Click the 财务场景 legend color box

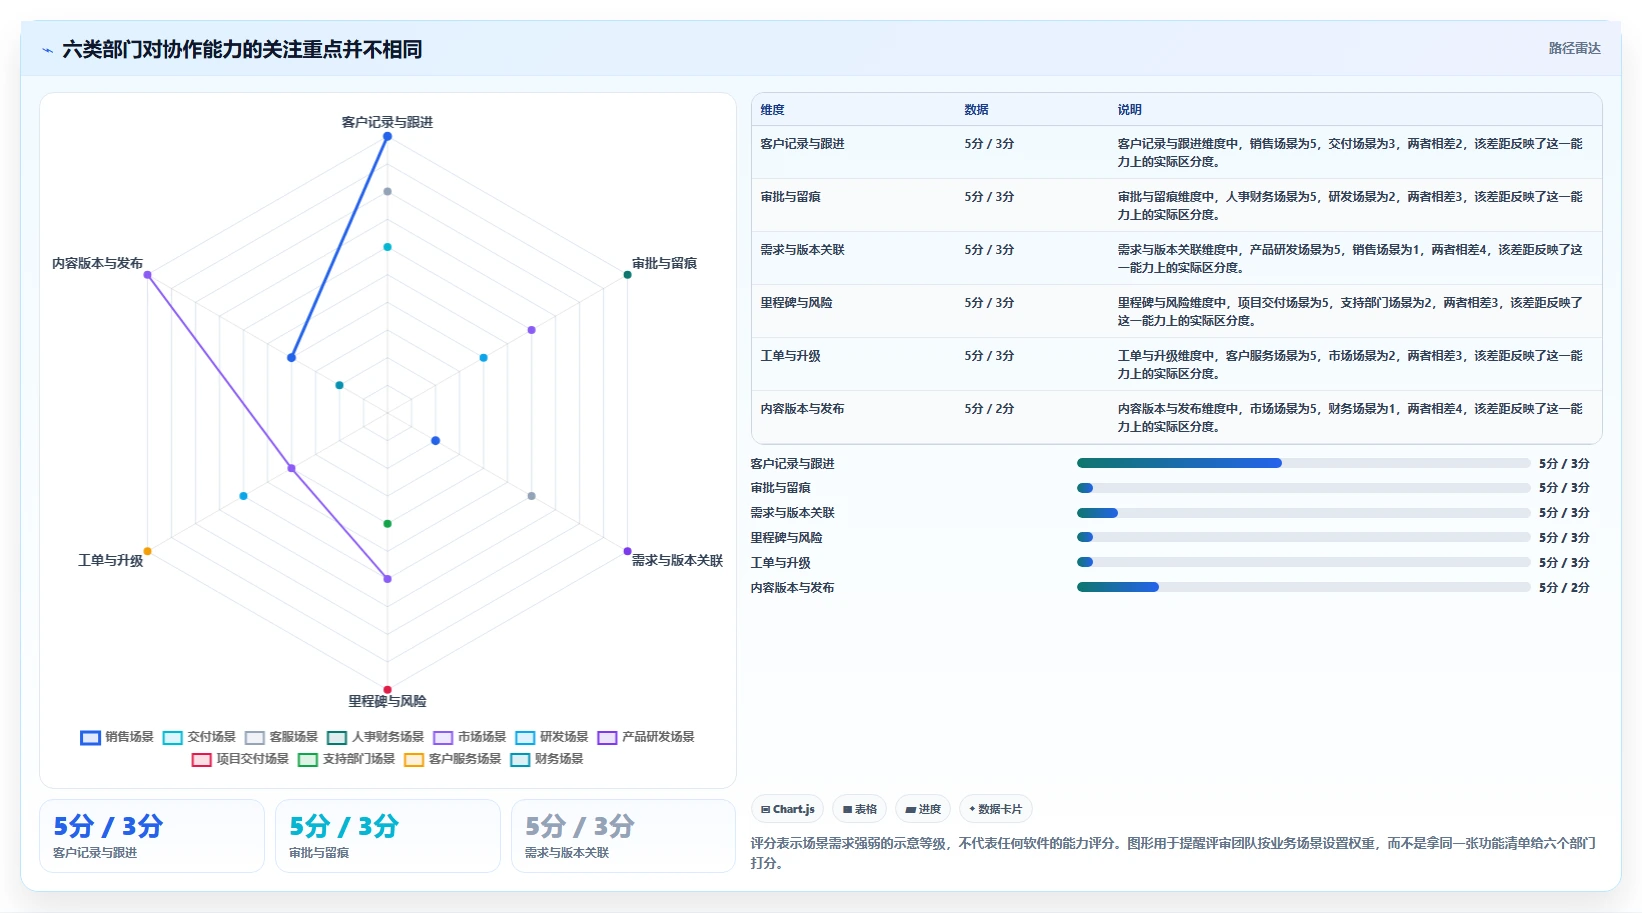pyautogui.click(x=520, y=759)
